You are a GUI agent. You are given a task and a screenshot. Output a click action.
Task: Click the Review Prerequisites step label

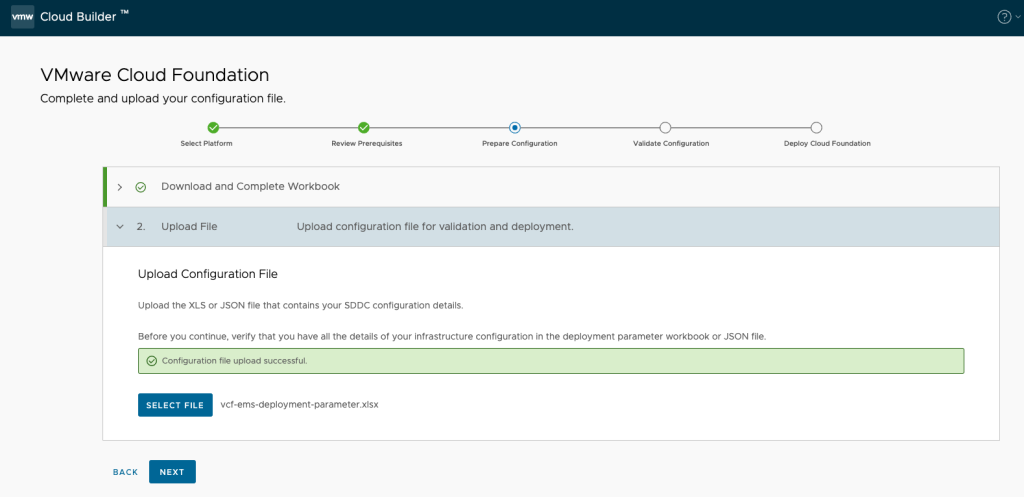[x=367, y=144]
